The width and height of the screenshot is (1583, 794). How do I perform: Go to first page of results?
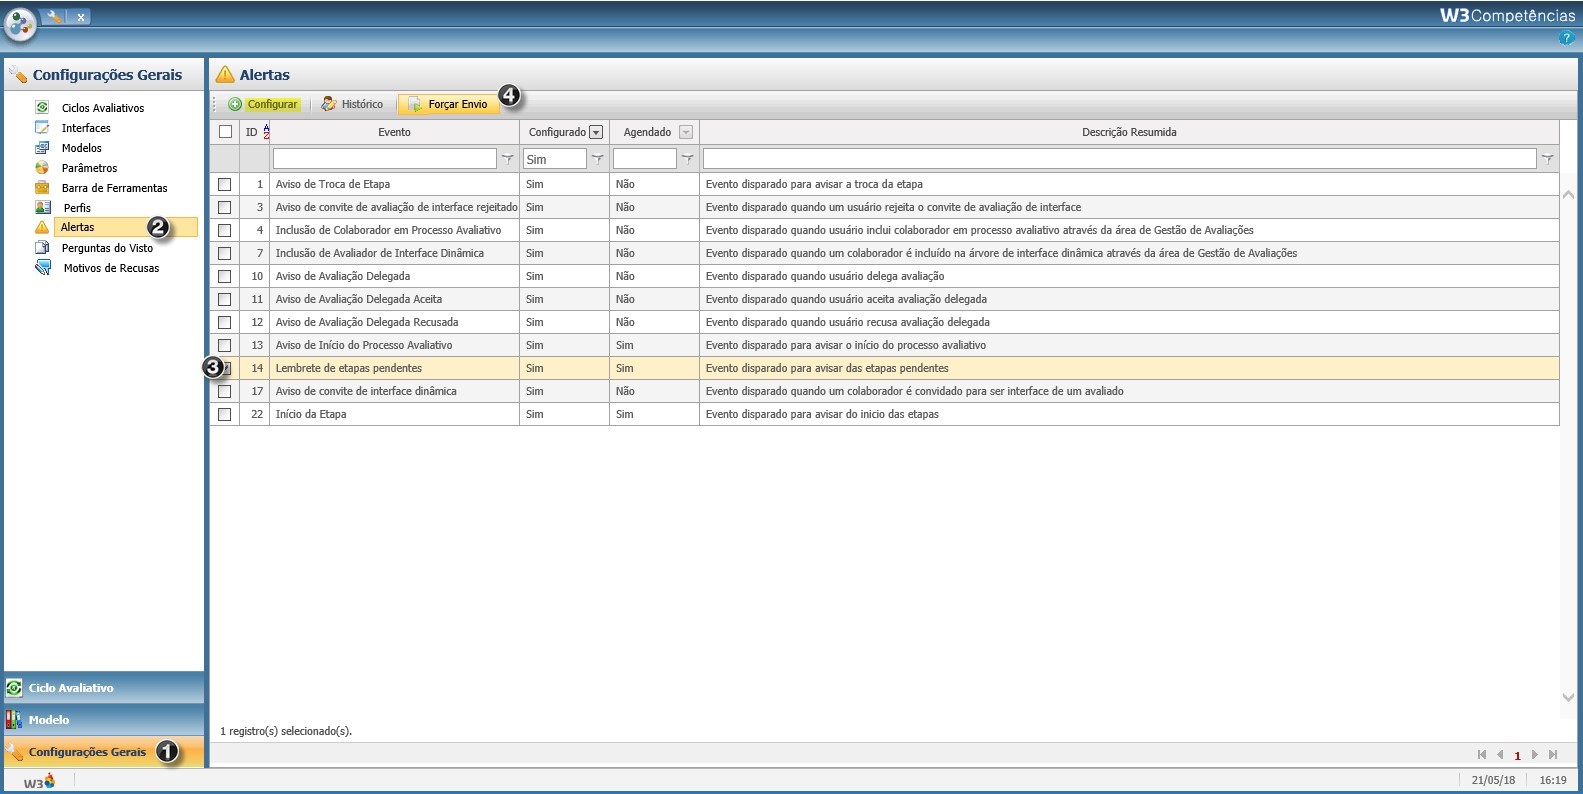[1482, 755]
